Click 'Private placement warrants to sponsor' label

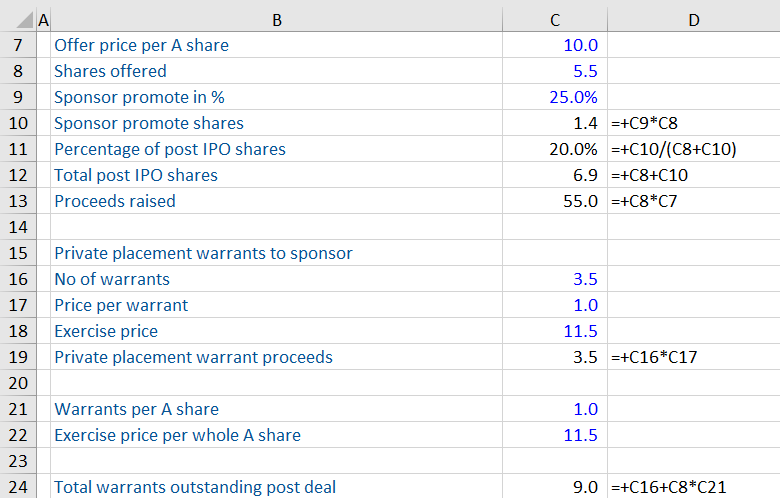pyautogui.click(x=203, y=253)
